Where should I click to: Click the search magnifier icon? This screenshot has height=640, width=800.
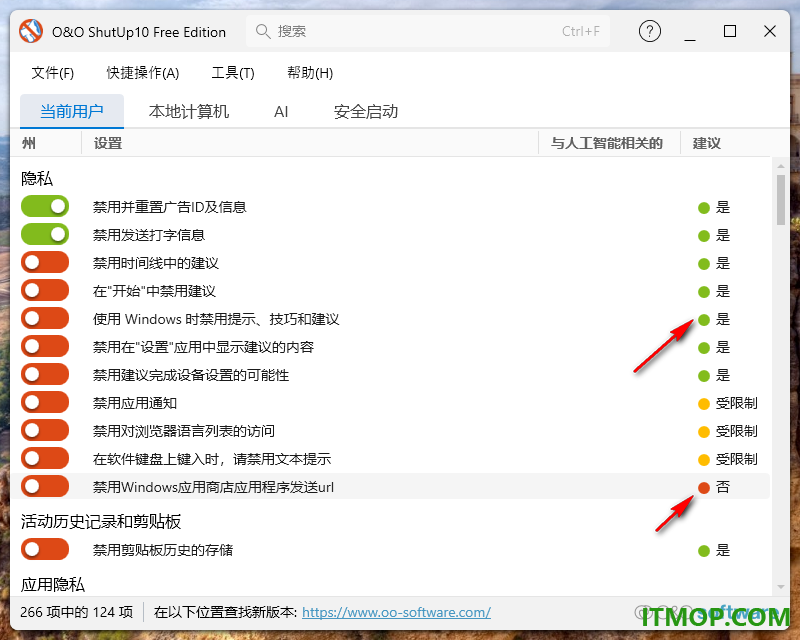[263, 32]
